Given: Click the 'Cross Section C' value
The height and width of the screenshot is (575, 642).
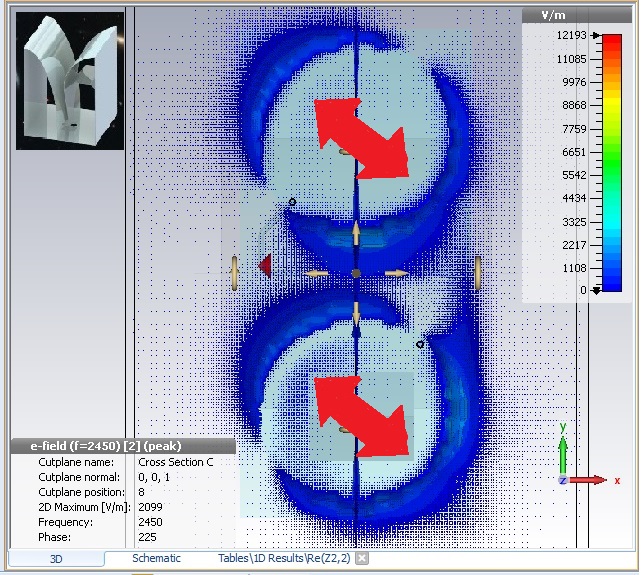Looking at the screenshot, I should pos(176,462).
